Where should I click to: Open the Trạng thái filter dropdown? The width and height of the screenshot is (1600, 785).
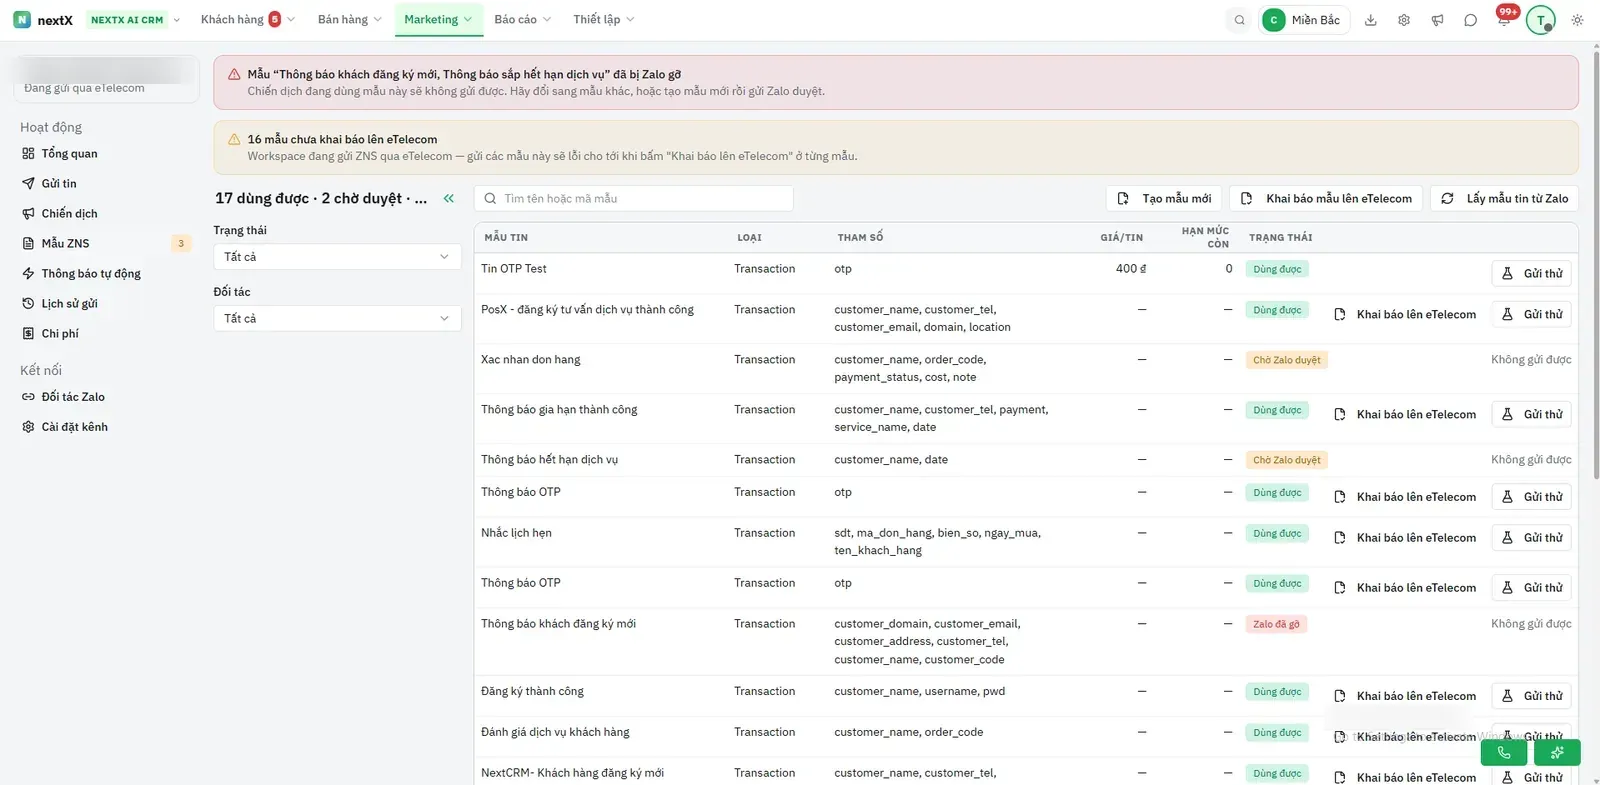click(337, 257)
